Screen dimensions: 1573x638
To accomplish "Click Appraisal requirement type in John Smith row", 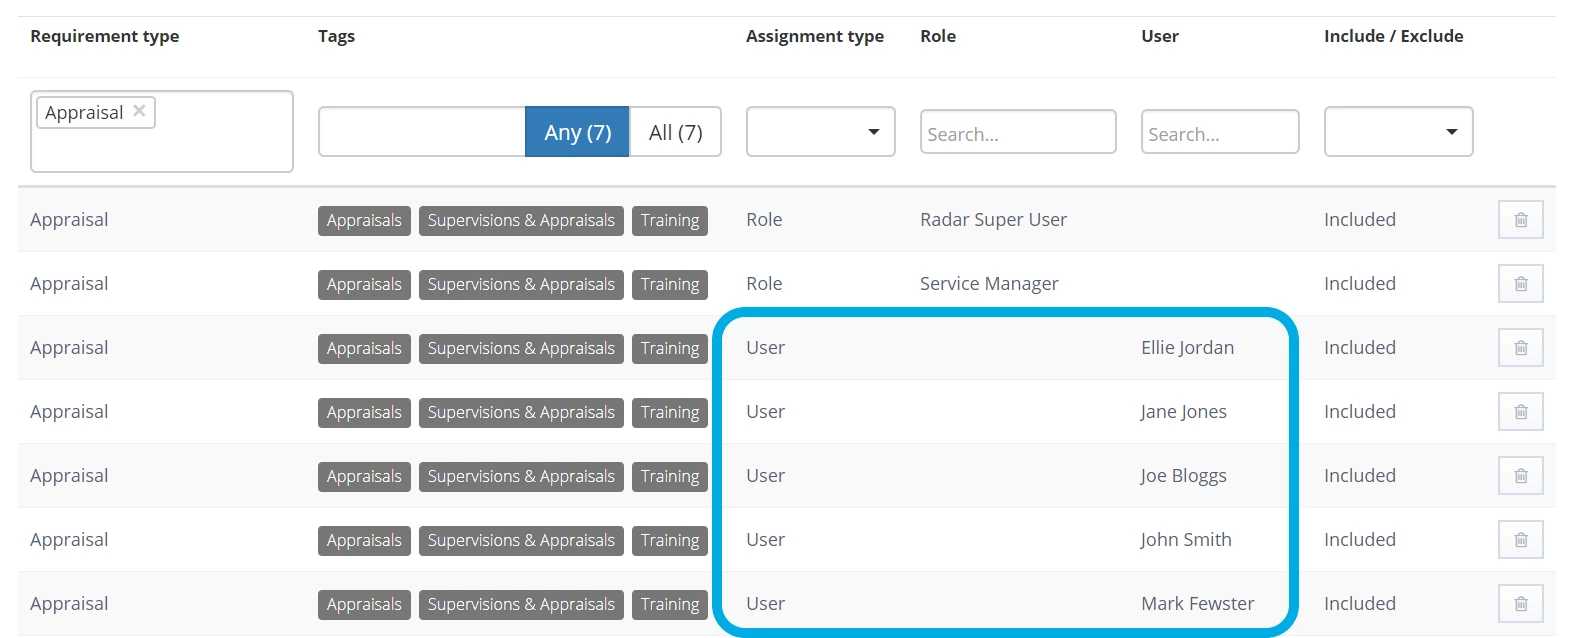I will coord(69,540).
